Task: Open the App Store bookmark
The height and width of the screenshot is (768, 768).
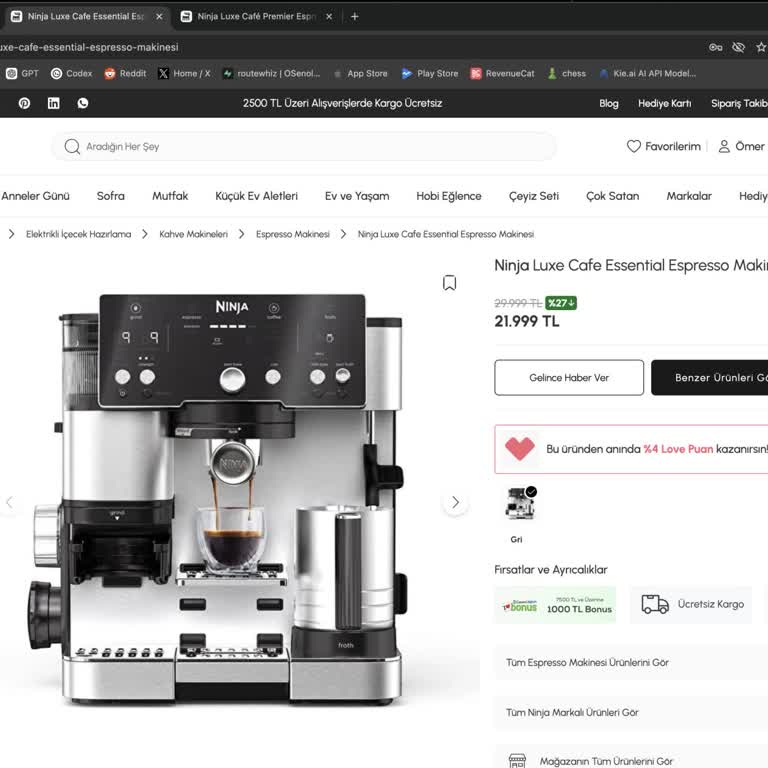Action: pos(360,73)
